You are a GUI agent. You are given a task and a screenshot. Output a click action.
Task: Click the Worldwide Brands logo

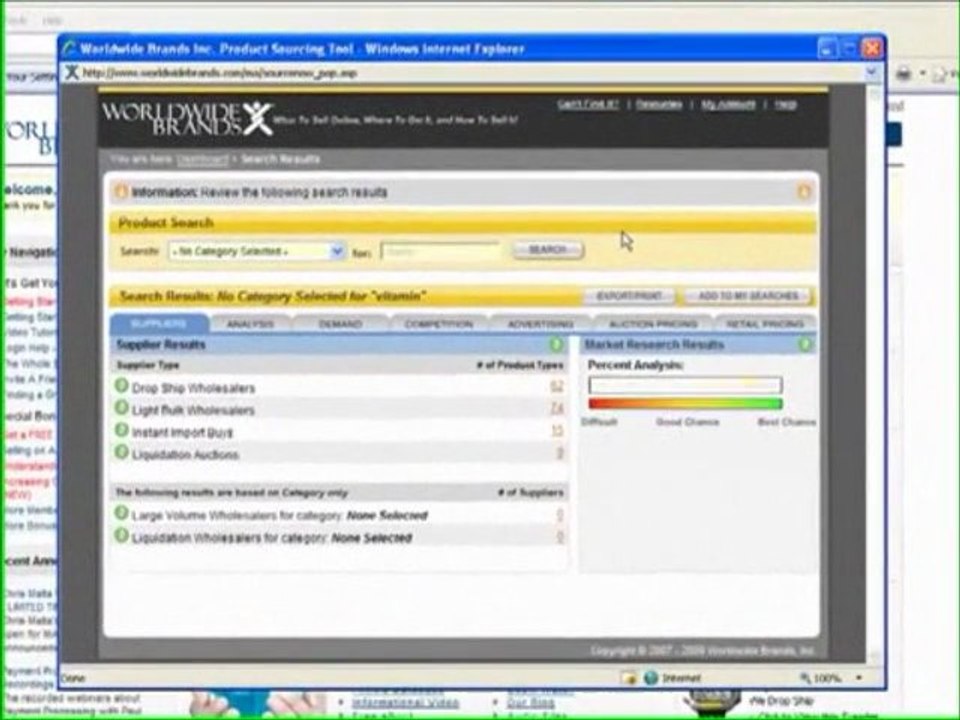point(187,118)
